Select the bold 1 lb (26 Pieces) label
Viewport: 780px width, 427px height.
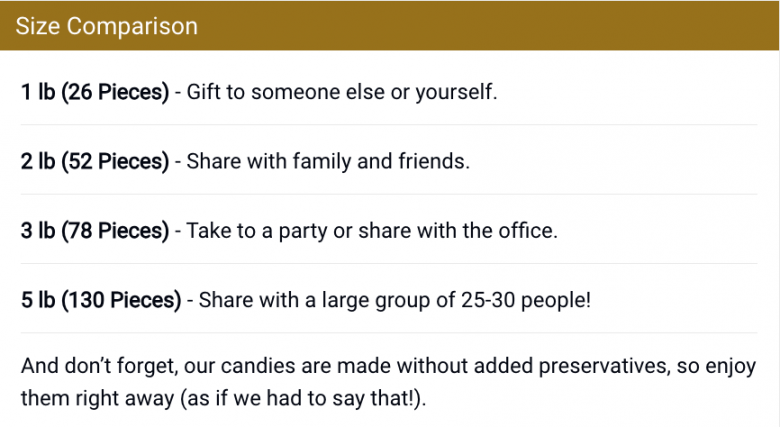click(95, 92)
